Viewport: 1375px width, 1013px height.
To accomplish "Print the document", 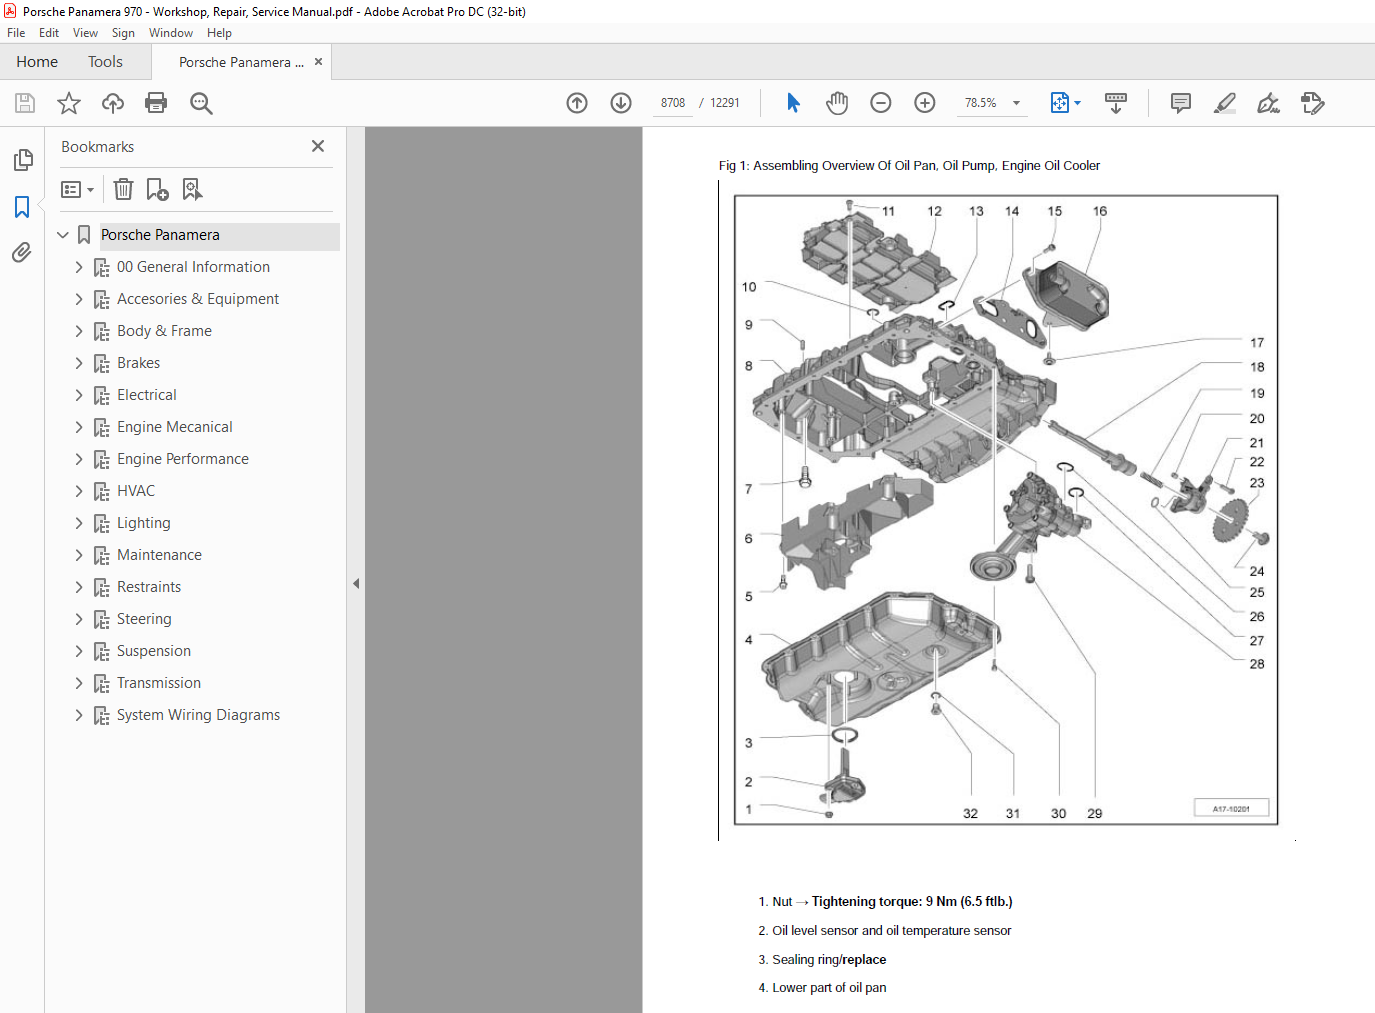I will 156,103.
